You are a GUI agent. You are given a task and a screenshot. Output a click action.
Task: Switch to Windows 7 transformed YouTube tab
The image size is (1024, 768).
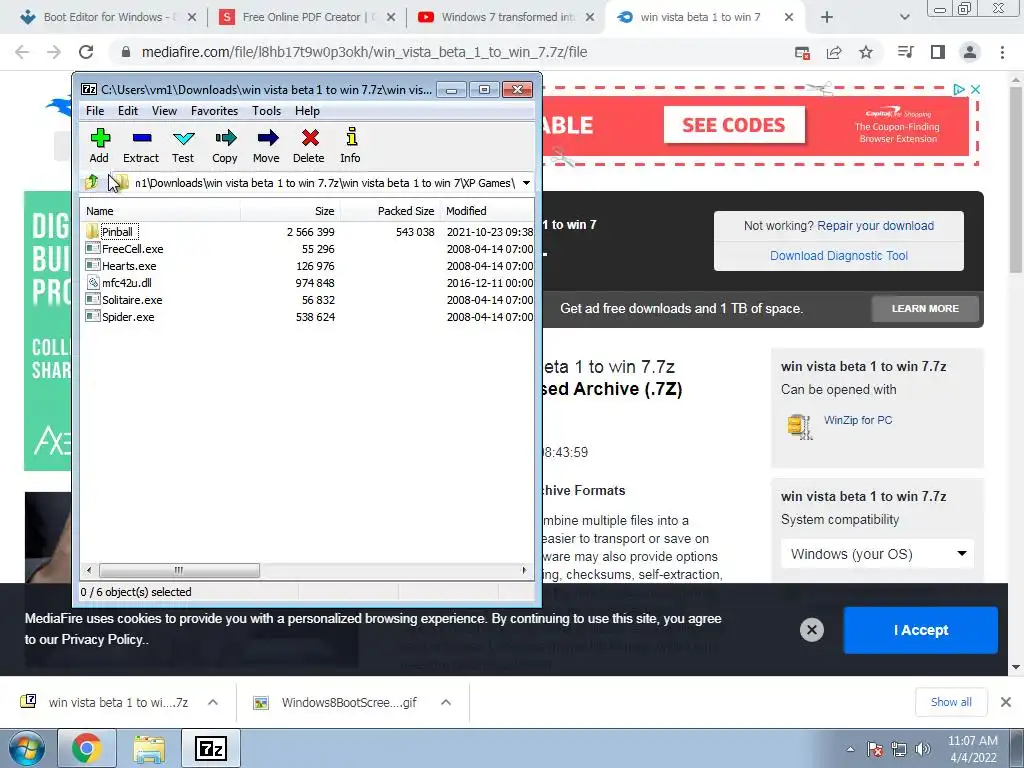pos(505,18)
